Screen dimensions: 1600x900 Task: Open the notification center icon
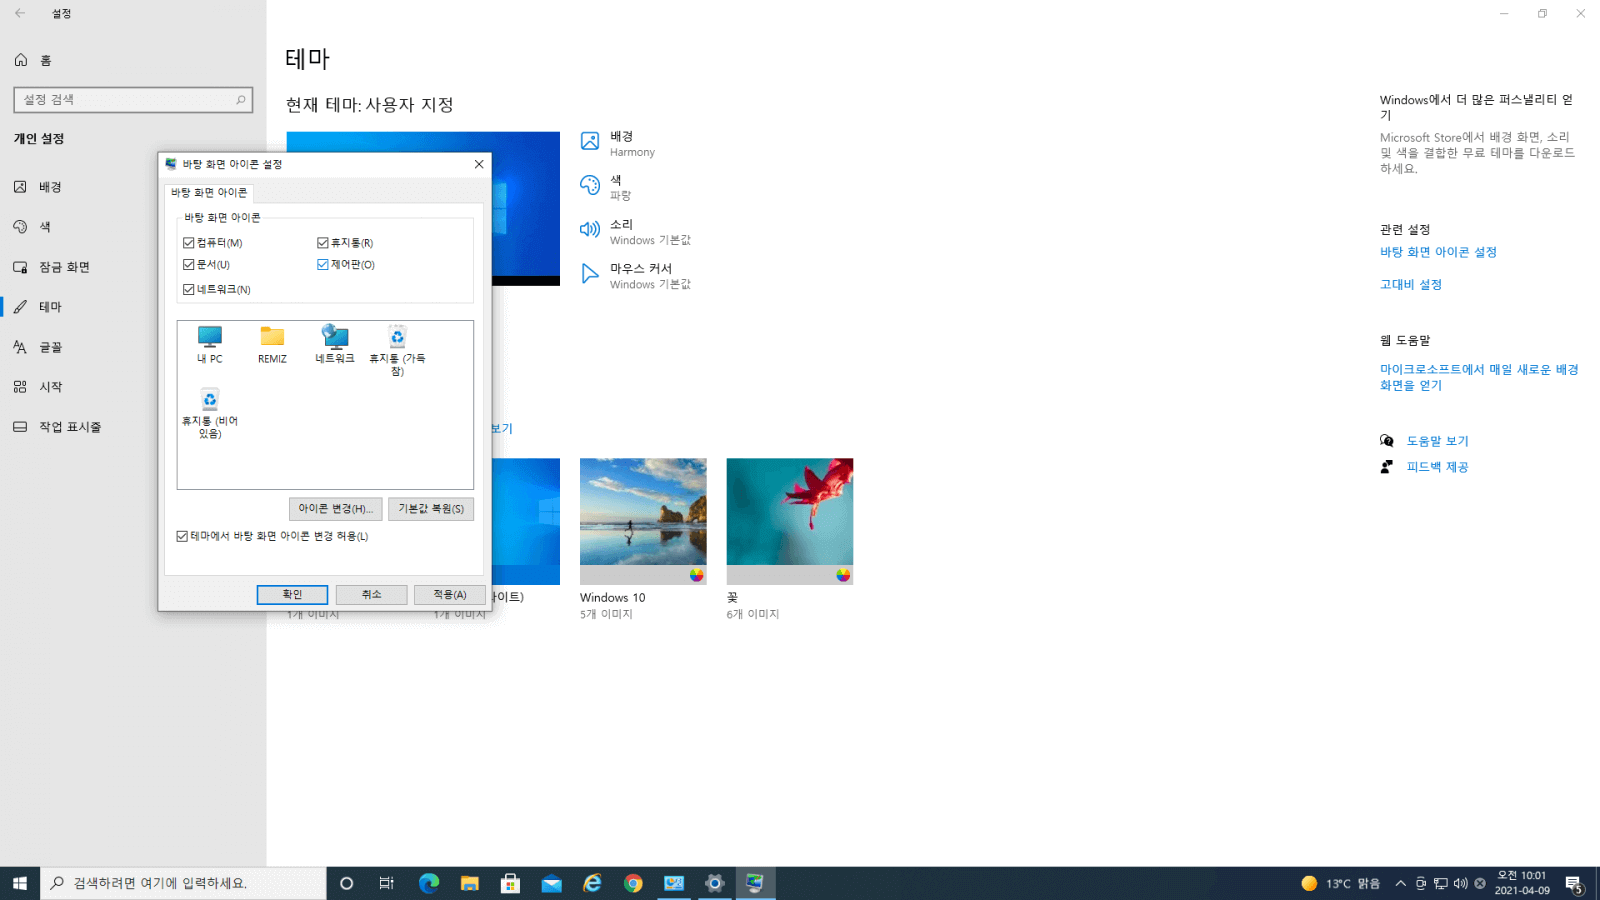[1574, 884]
